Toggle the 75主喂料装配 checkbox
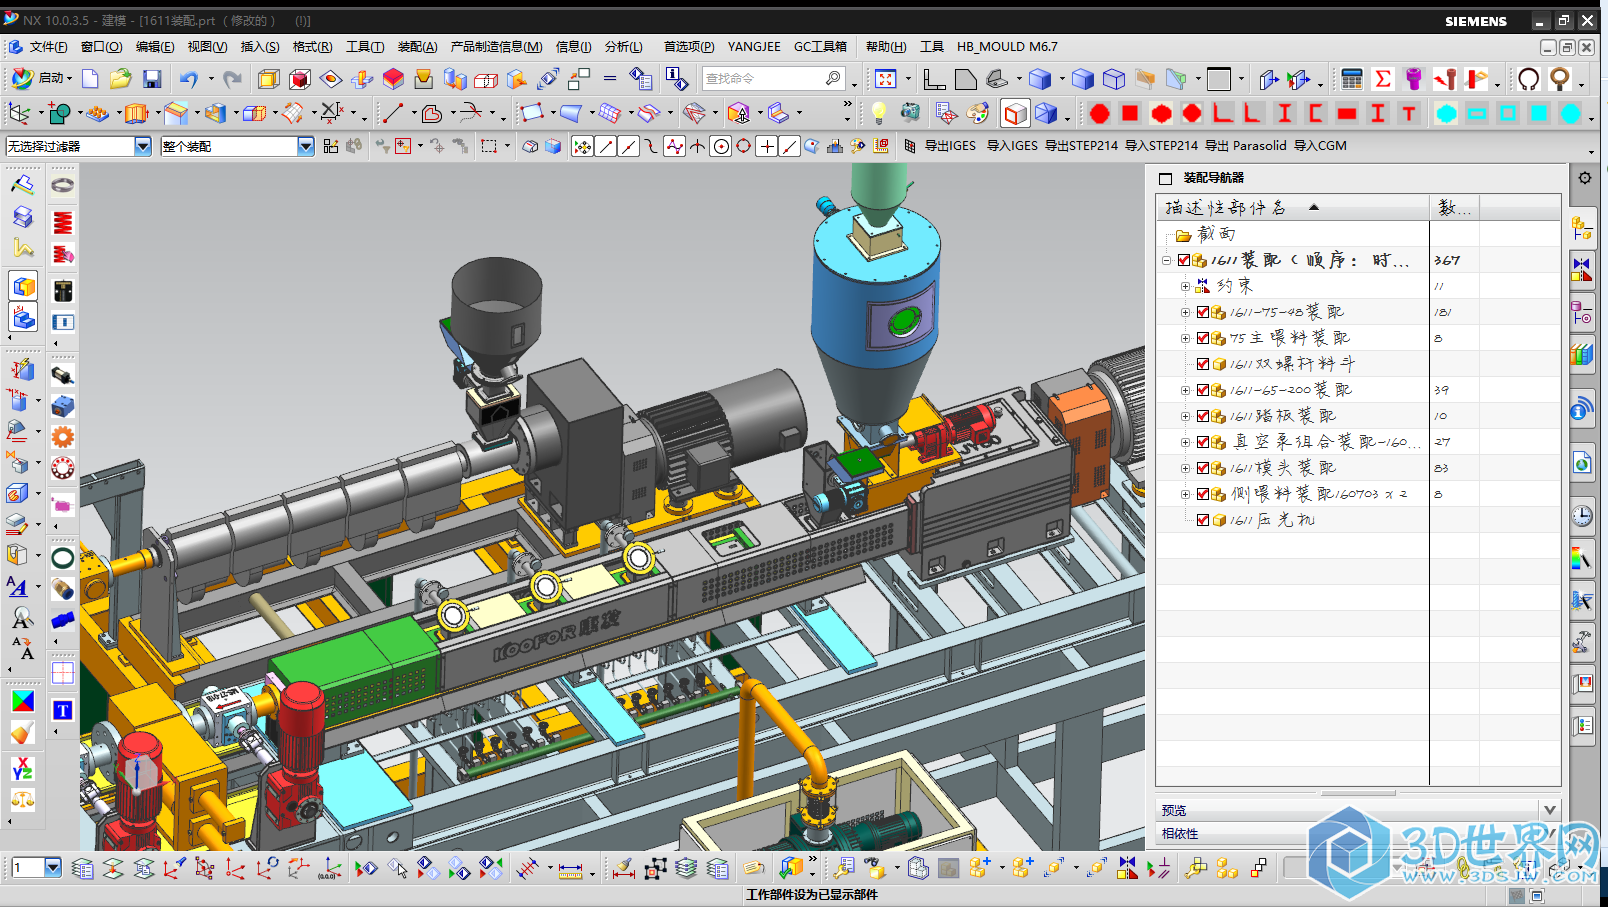This screenshot has width=1608, height=907. (x=1203, y=338)
